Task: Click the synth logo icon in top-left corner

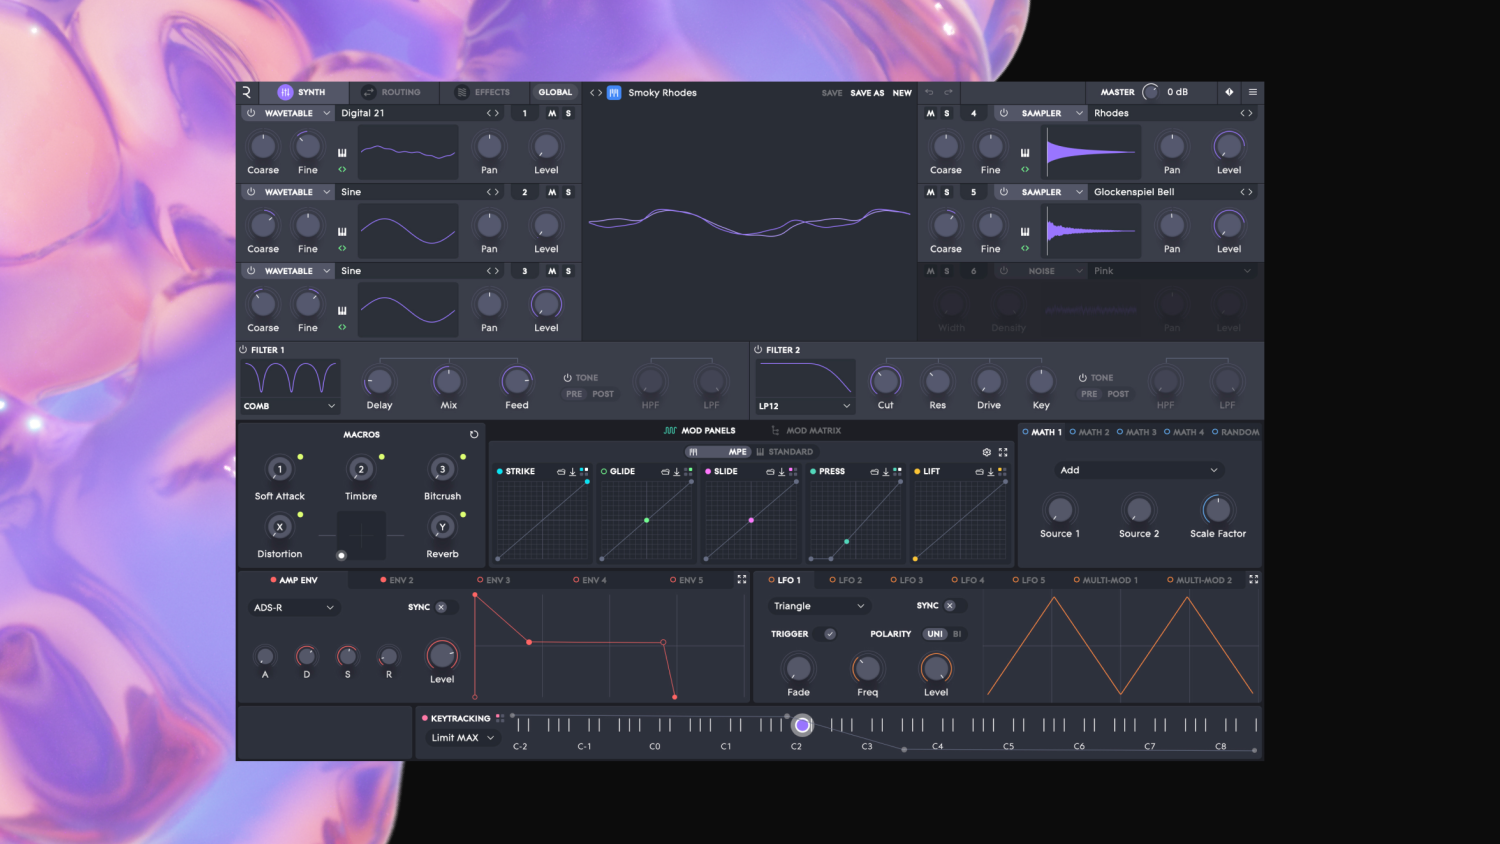Action: 246,92
